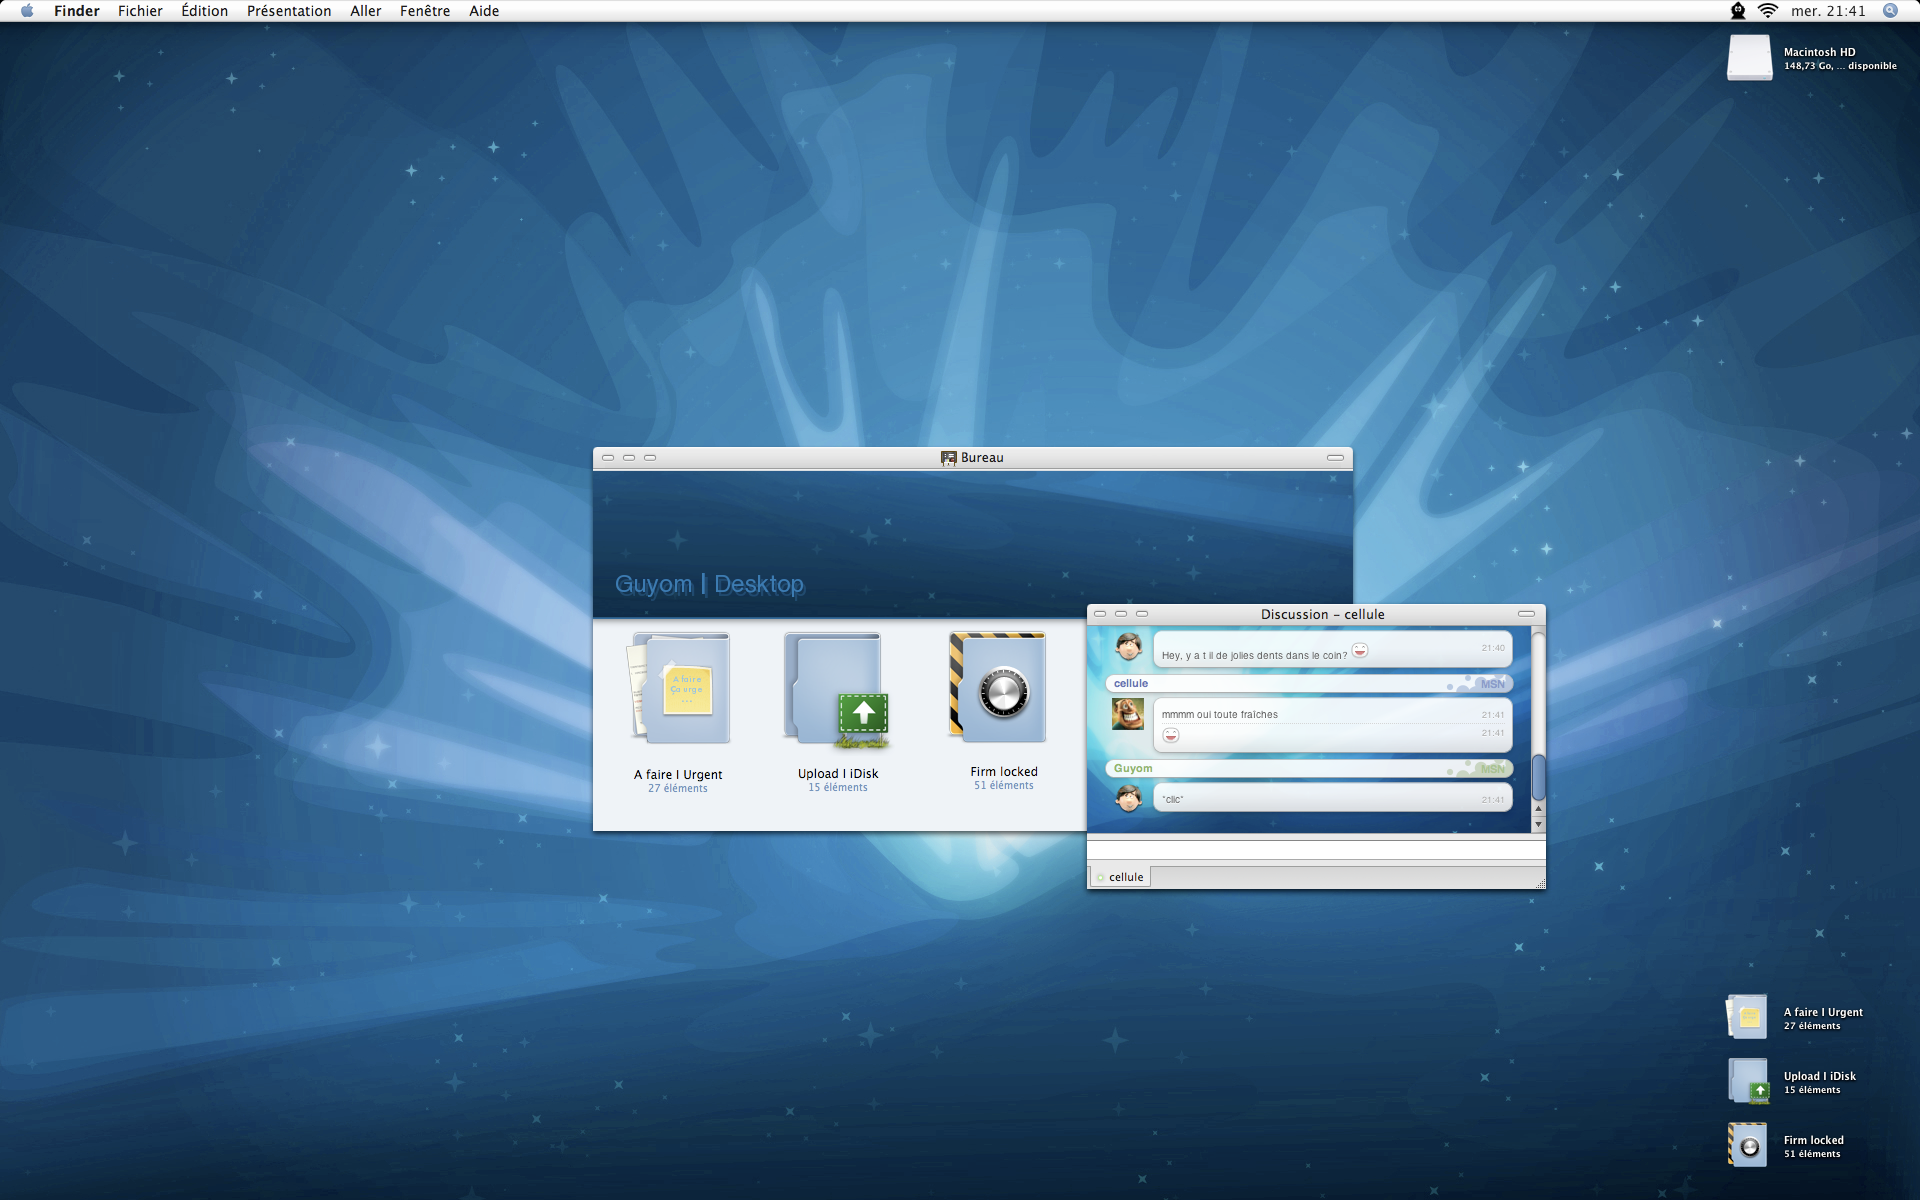Click Guyom's avatar beside the 'Hey' message

(x=1129, y=647)
